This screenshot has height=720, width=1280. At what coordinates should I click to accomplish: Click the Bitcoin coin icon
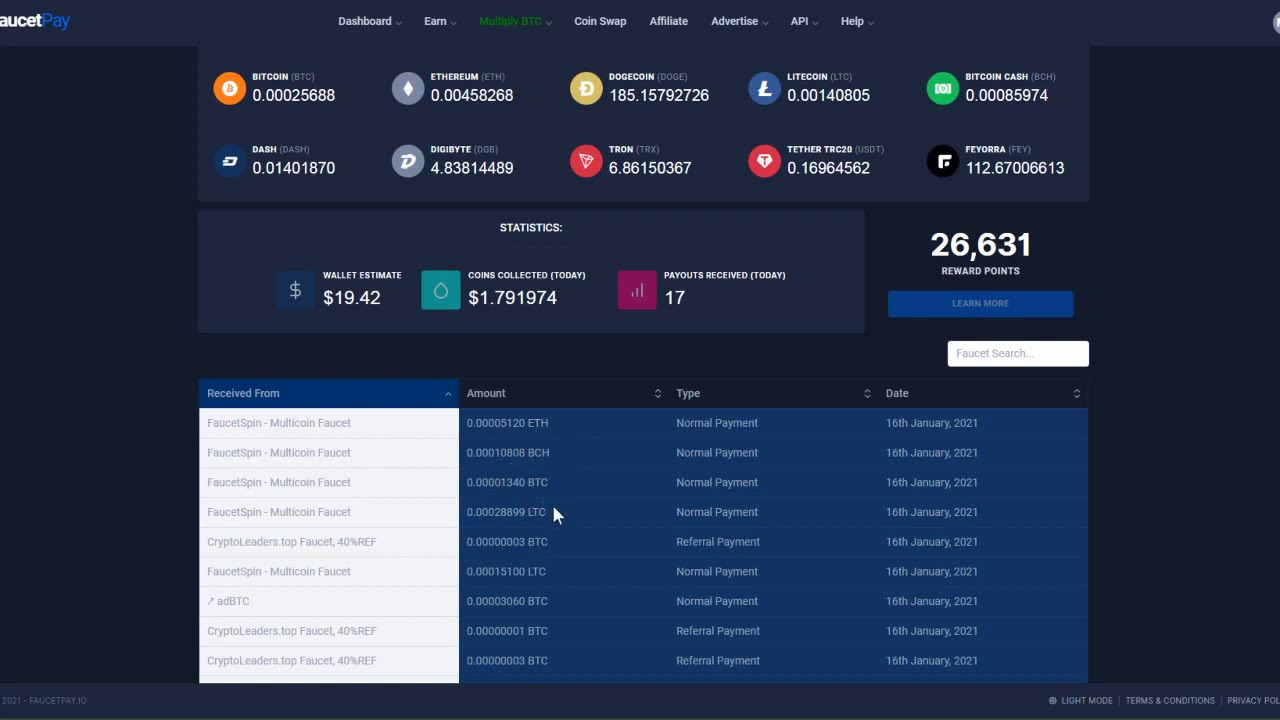coord(229,88)
